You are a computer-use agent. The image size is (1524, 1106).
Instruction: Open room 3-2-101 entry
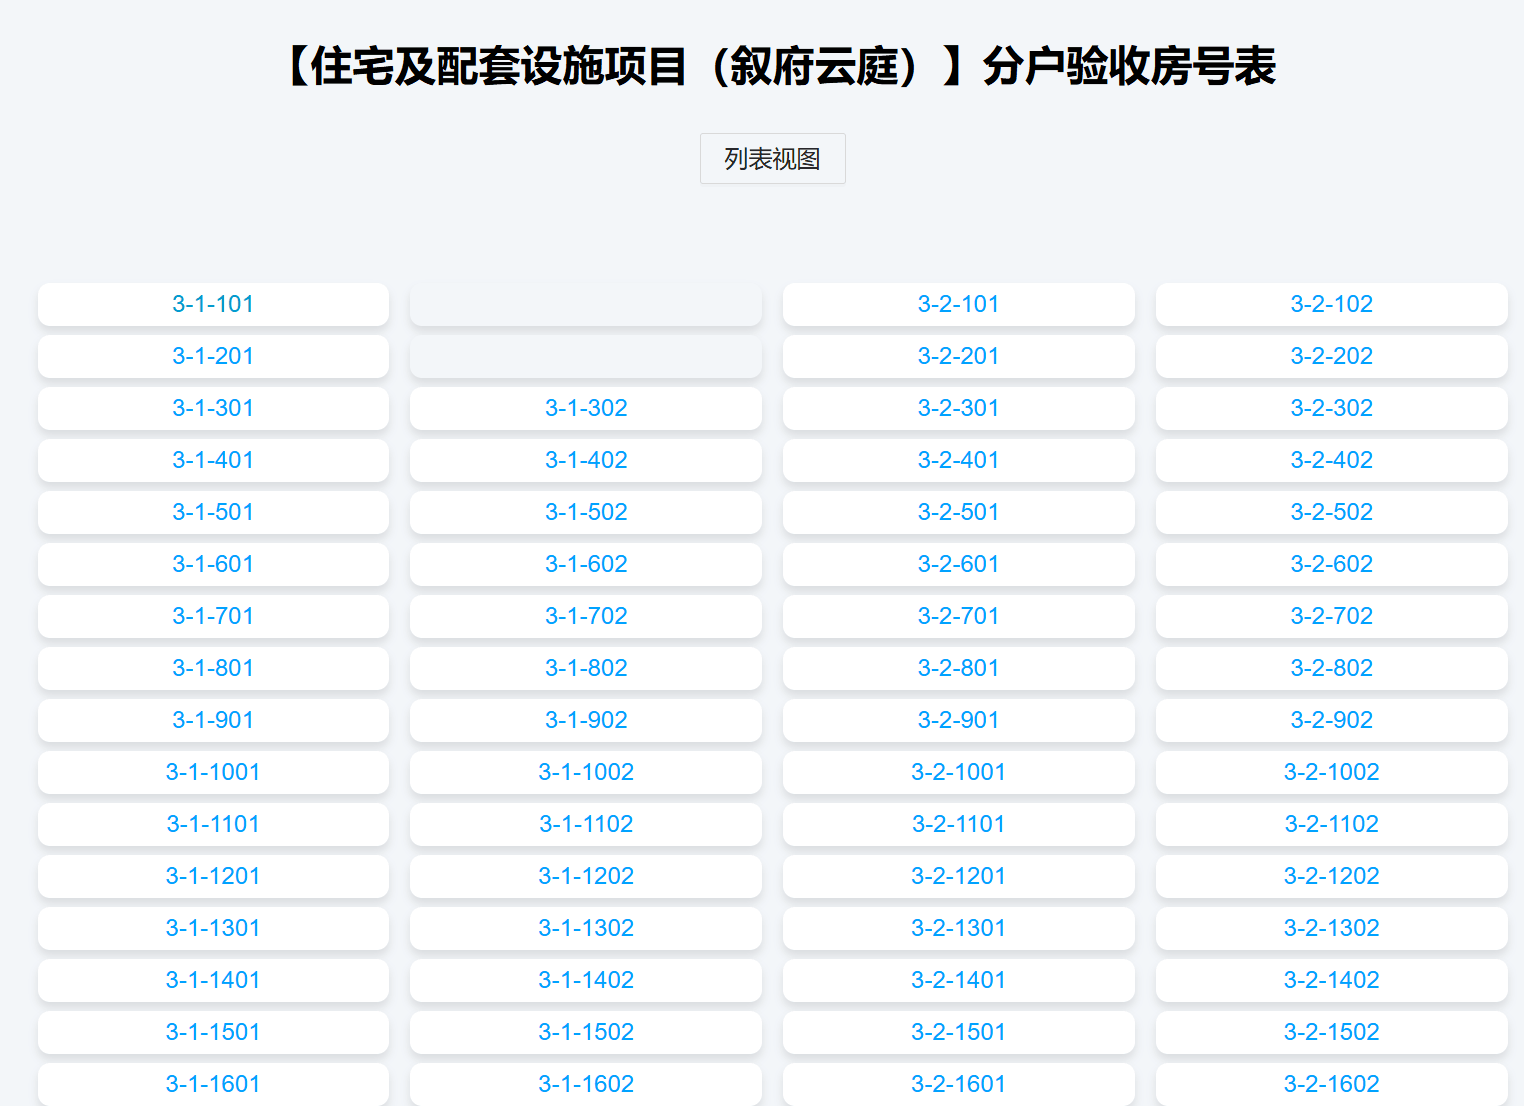pos(958,304)
